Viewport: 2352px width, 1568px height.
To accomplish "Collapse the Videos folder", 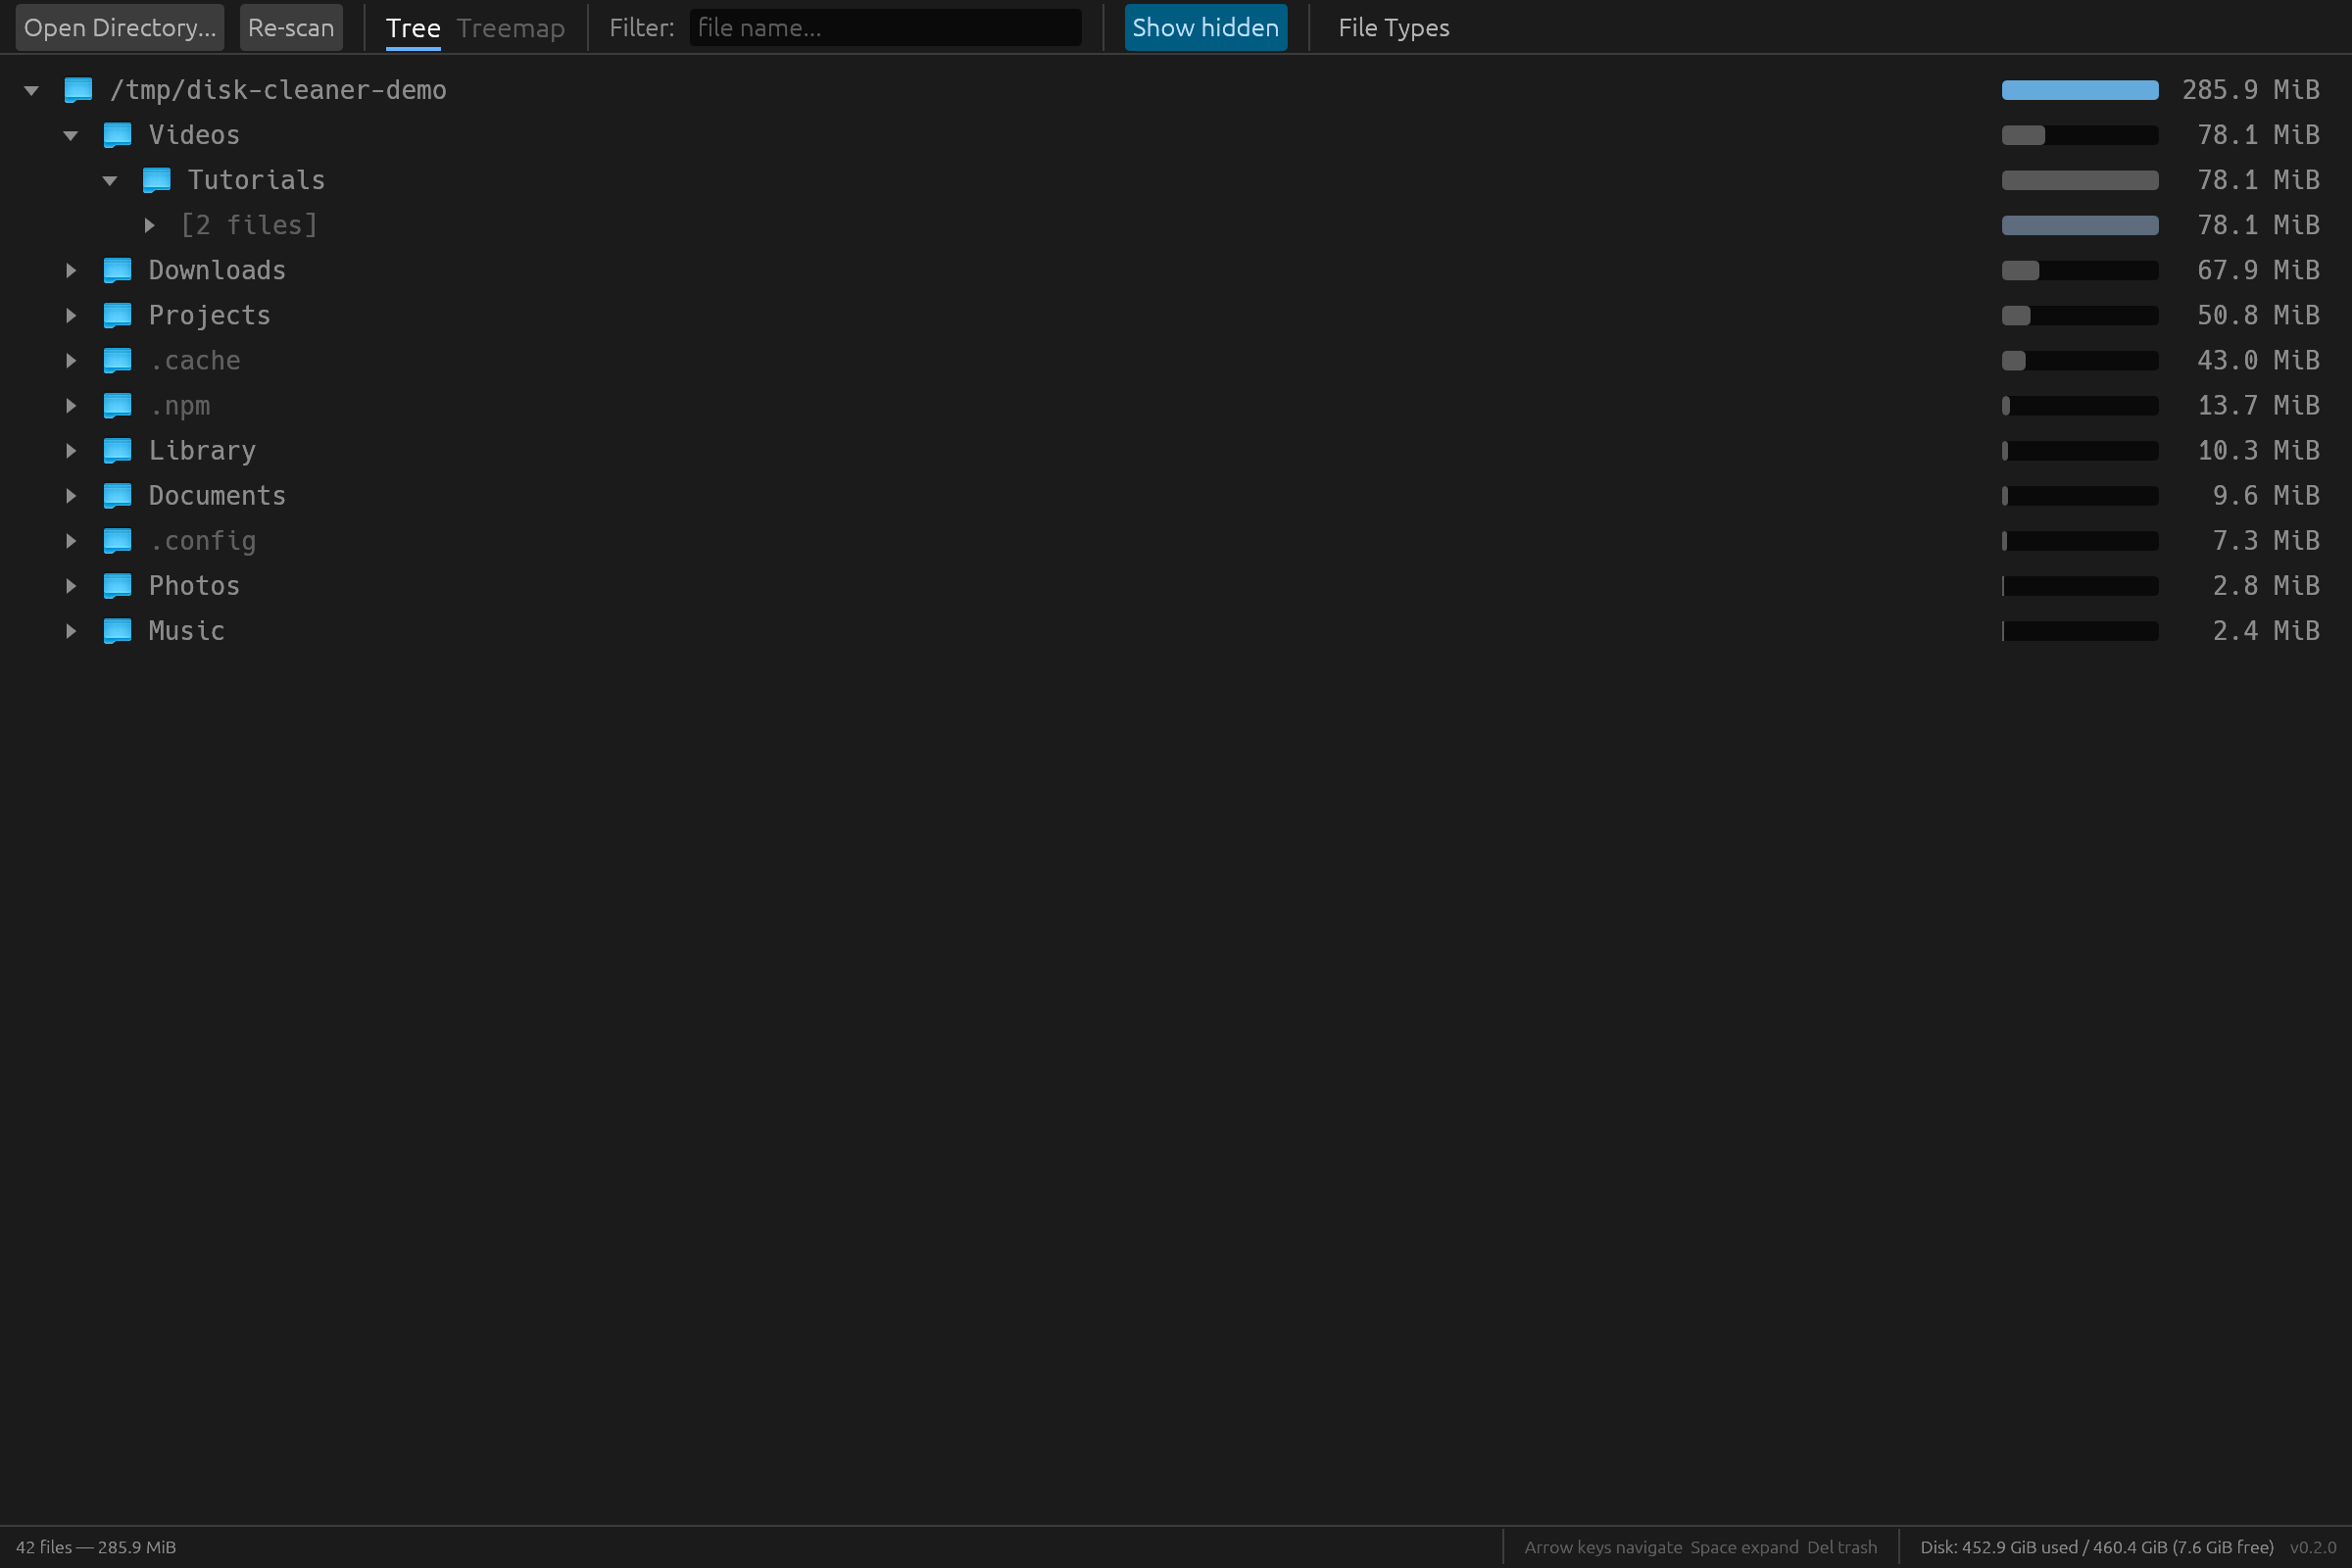I will (71, 135).
